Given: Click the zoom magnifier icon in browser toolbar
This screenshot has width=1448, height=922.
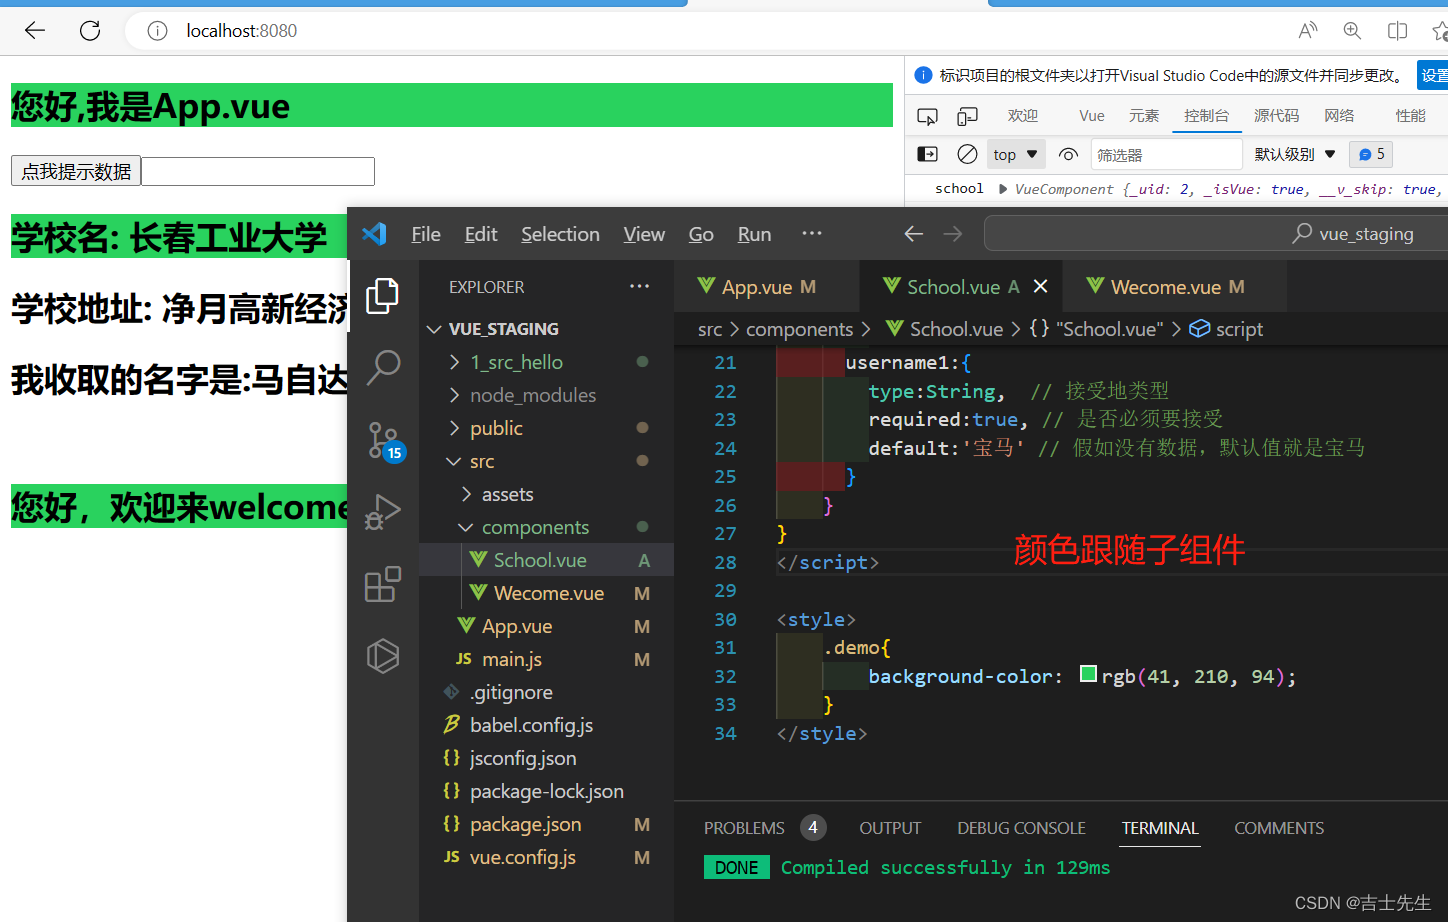Looking at the screenshot, I should tap(1352, 31).
